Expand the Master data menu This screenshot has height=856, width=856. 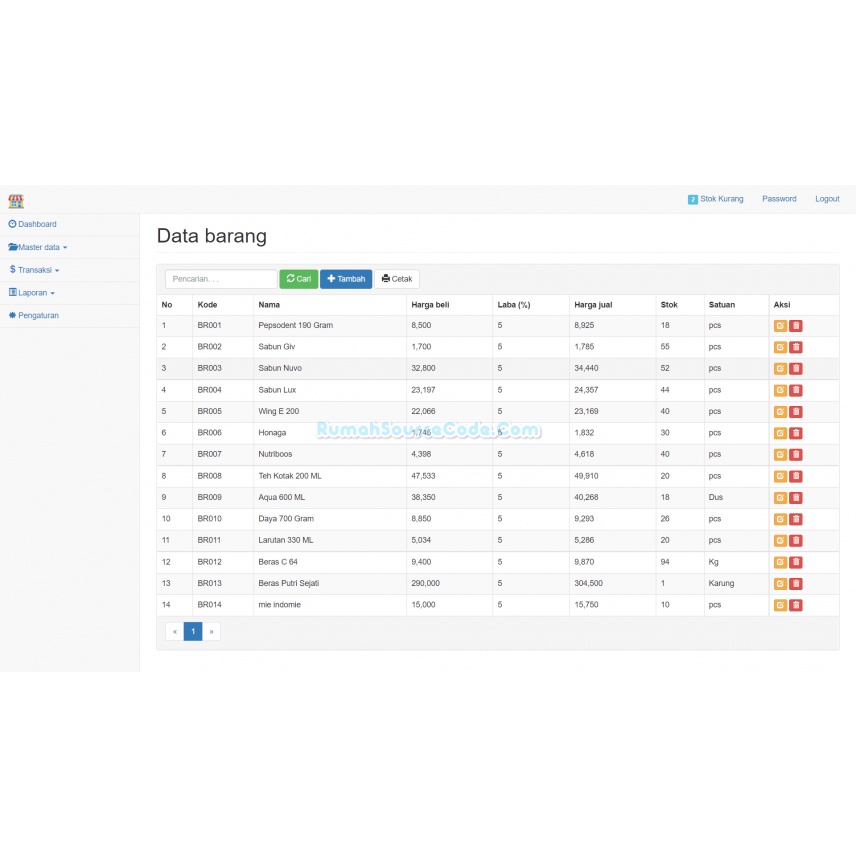[x=38, y=247]
